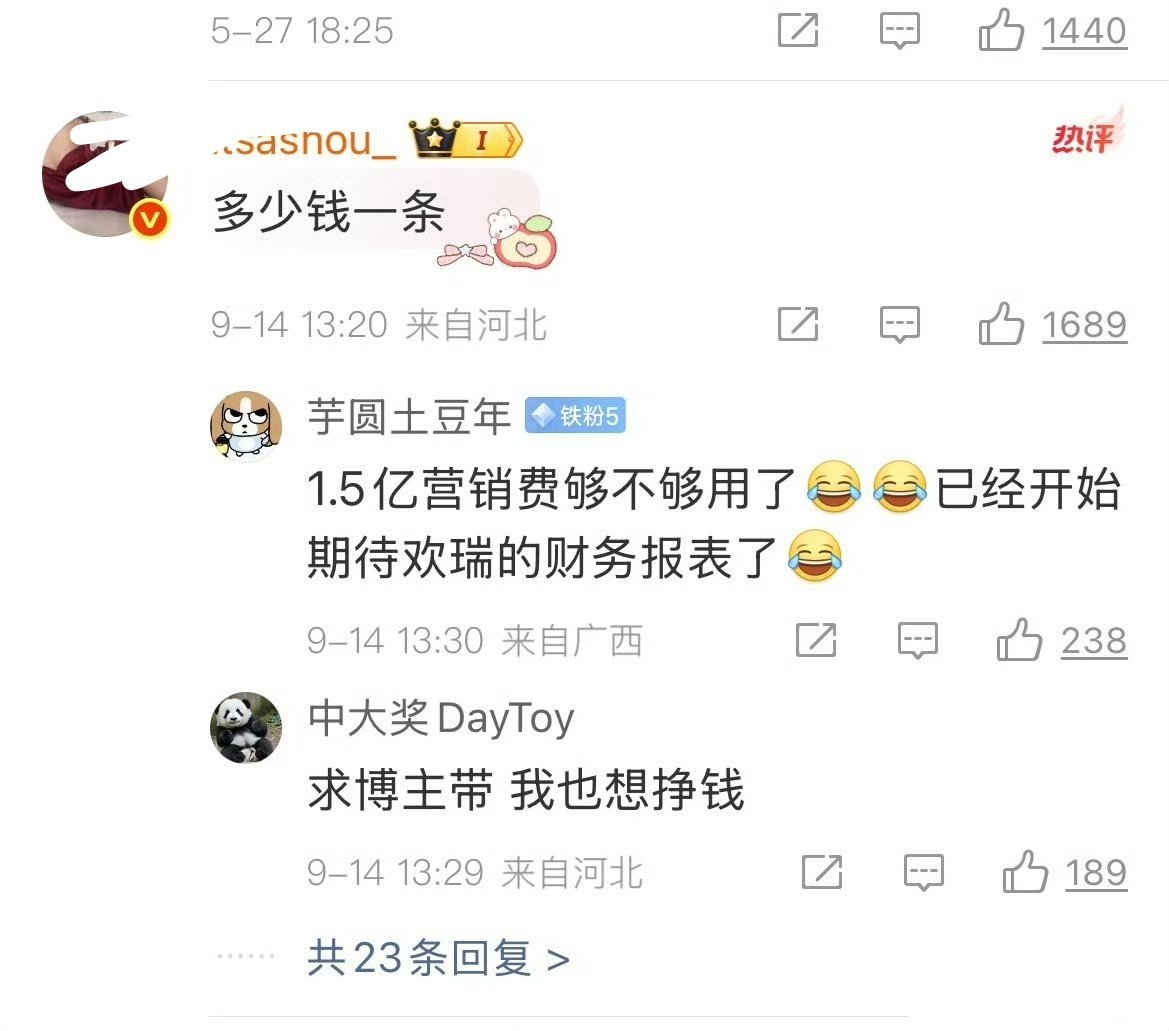
Task: Reply to 中大奖DayToy's comment
Action: point(924,872)
